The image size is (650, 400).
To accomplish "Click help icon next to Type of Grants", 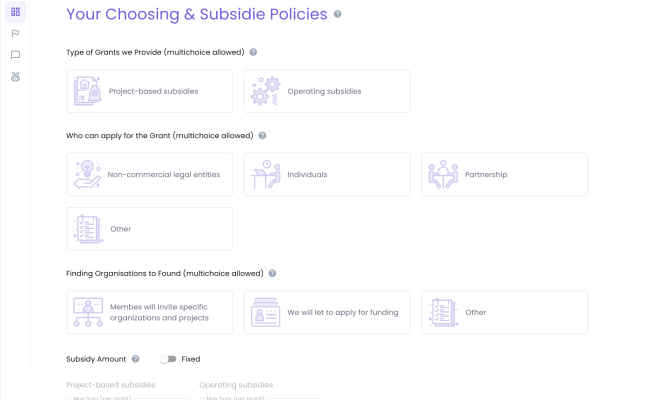I will pos(253,52).
